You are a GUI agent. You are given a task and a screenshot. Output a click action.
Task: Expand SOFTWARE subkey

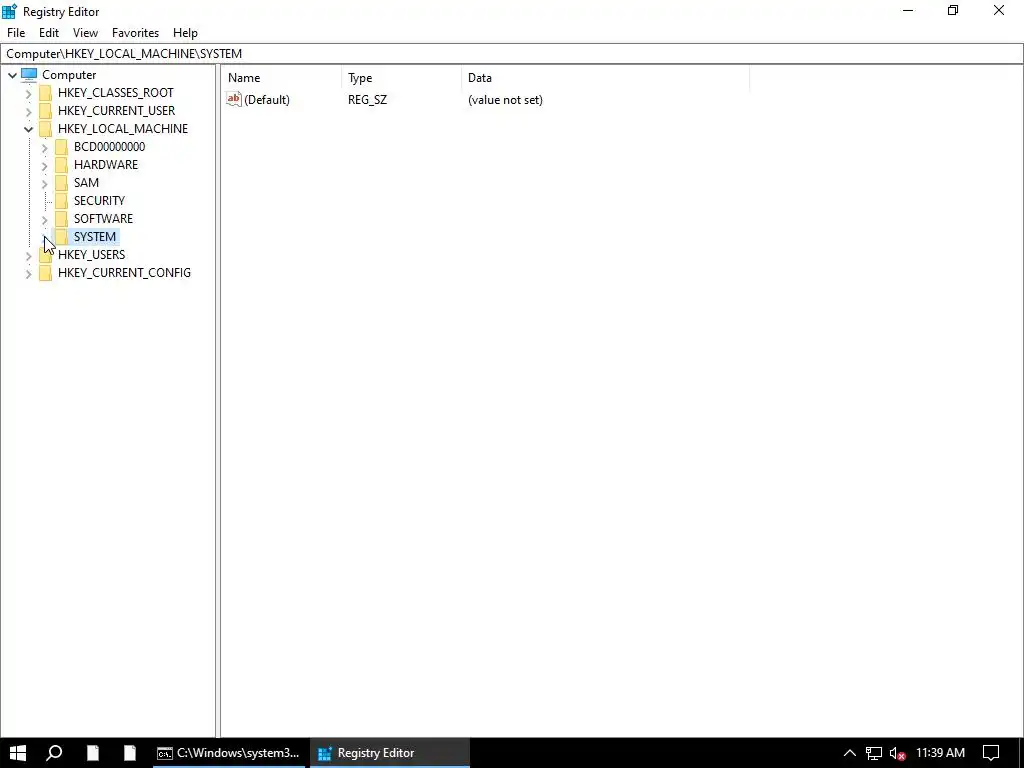[x=44, y=219]
